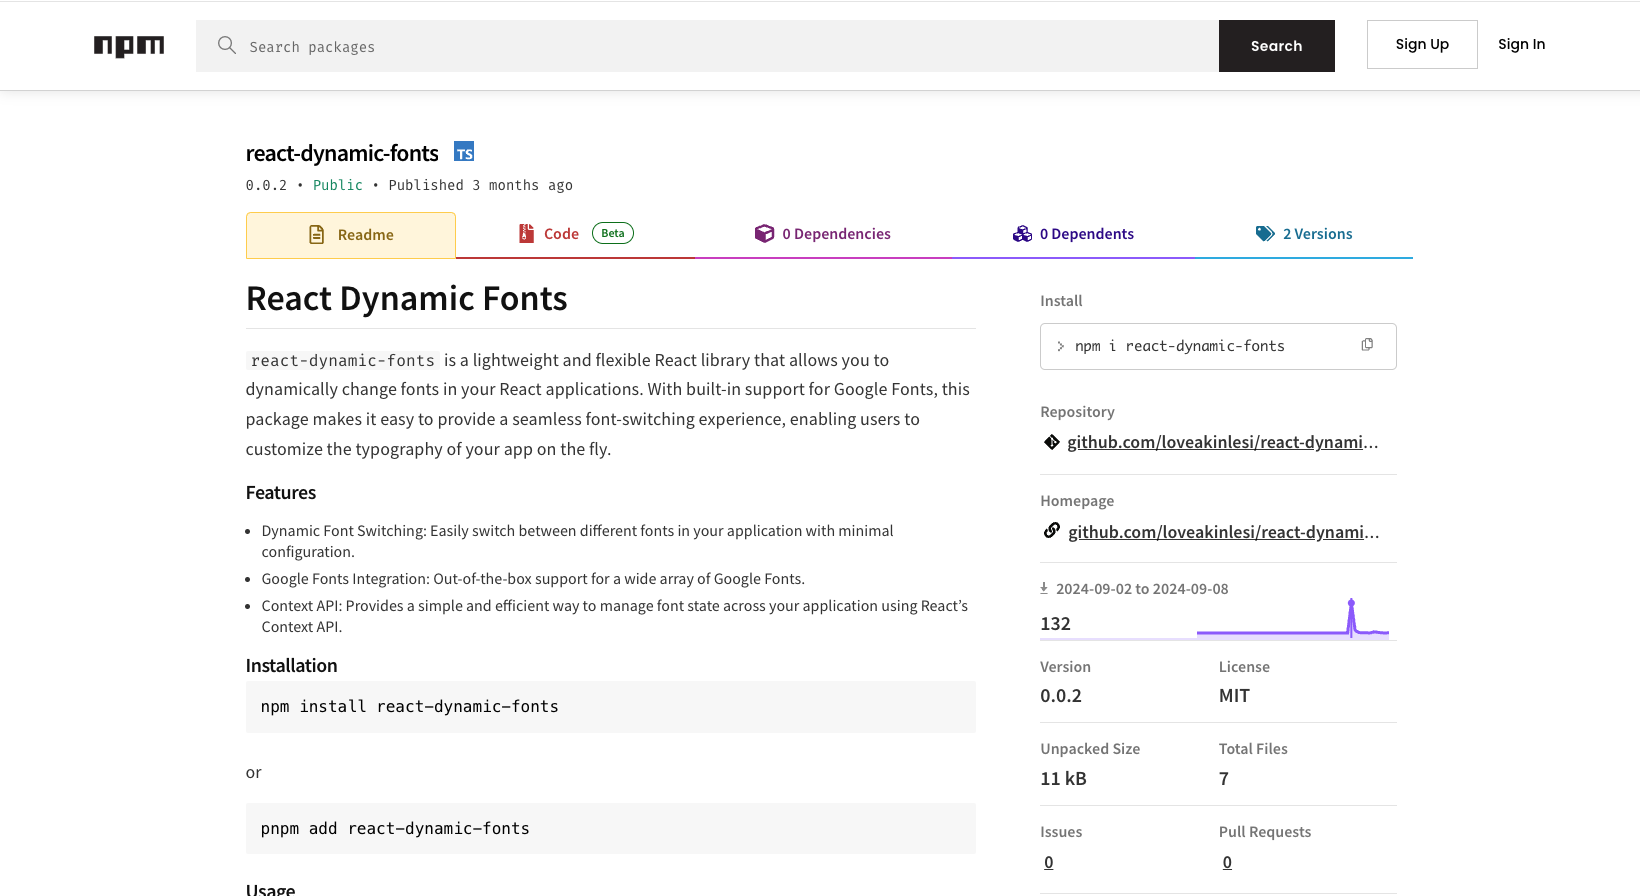Click the npm logo
The image size is (1640, 896).
129,46
